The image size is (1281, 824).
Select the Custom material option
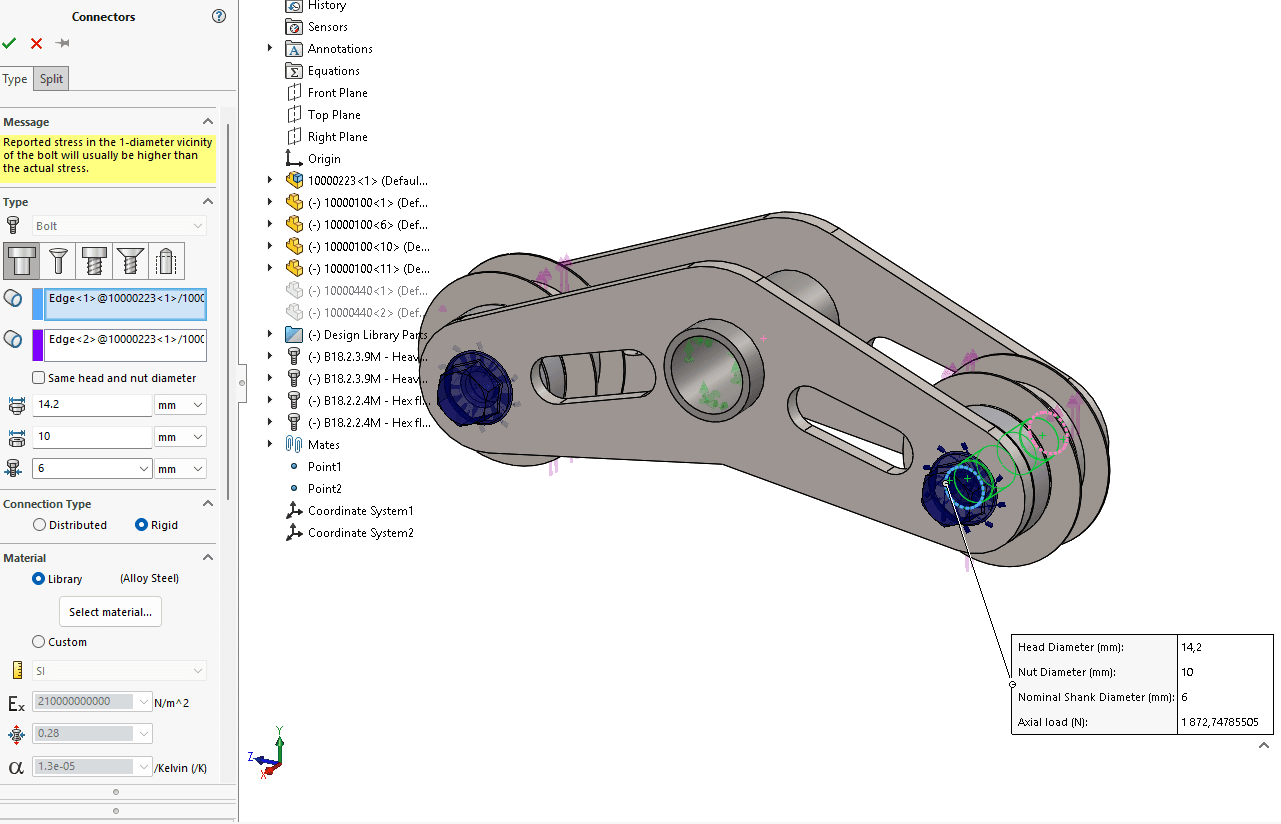[x=39, y=642]
